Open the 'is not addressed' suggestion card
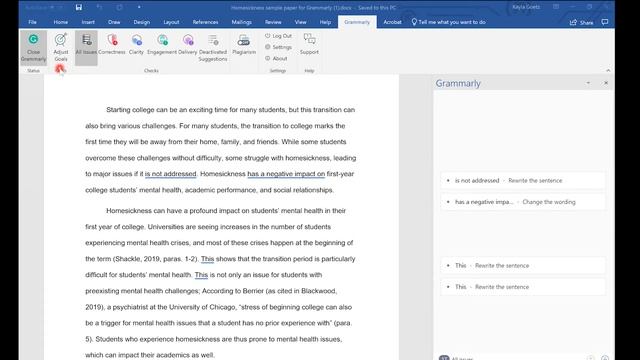This screenshot has height=360, width=640. (523, 180)
